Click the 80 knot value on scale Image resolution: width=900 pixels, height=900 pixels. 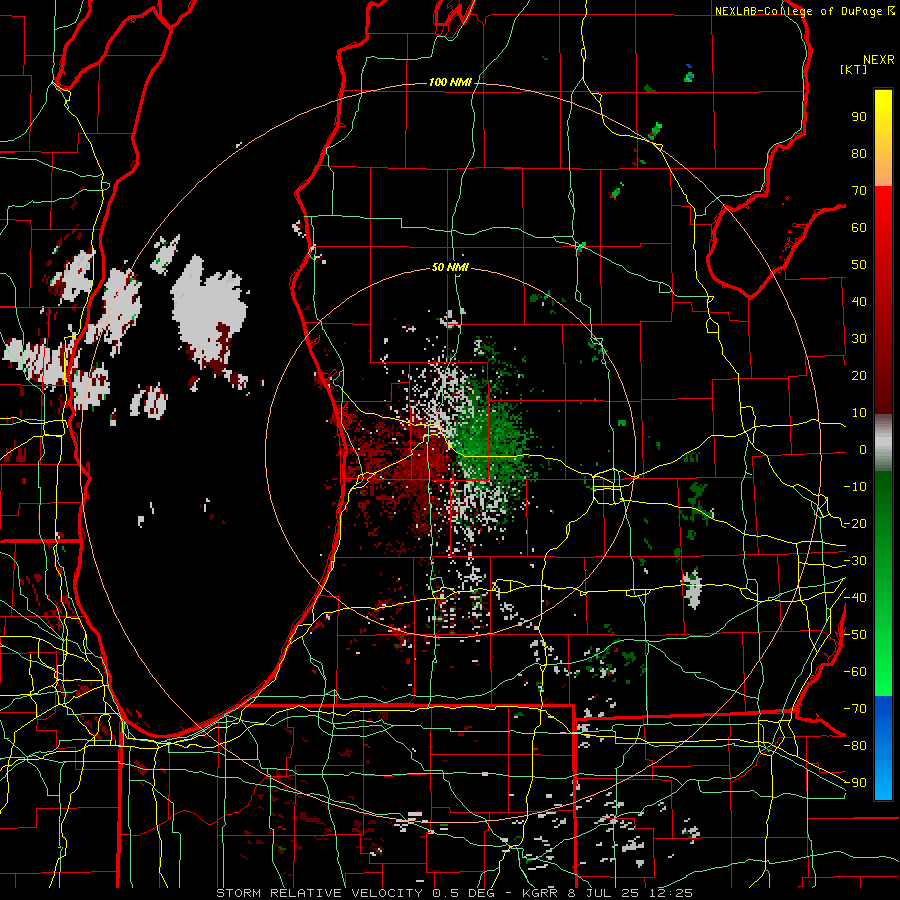[859, 154]
